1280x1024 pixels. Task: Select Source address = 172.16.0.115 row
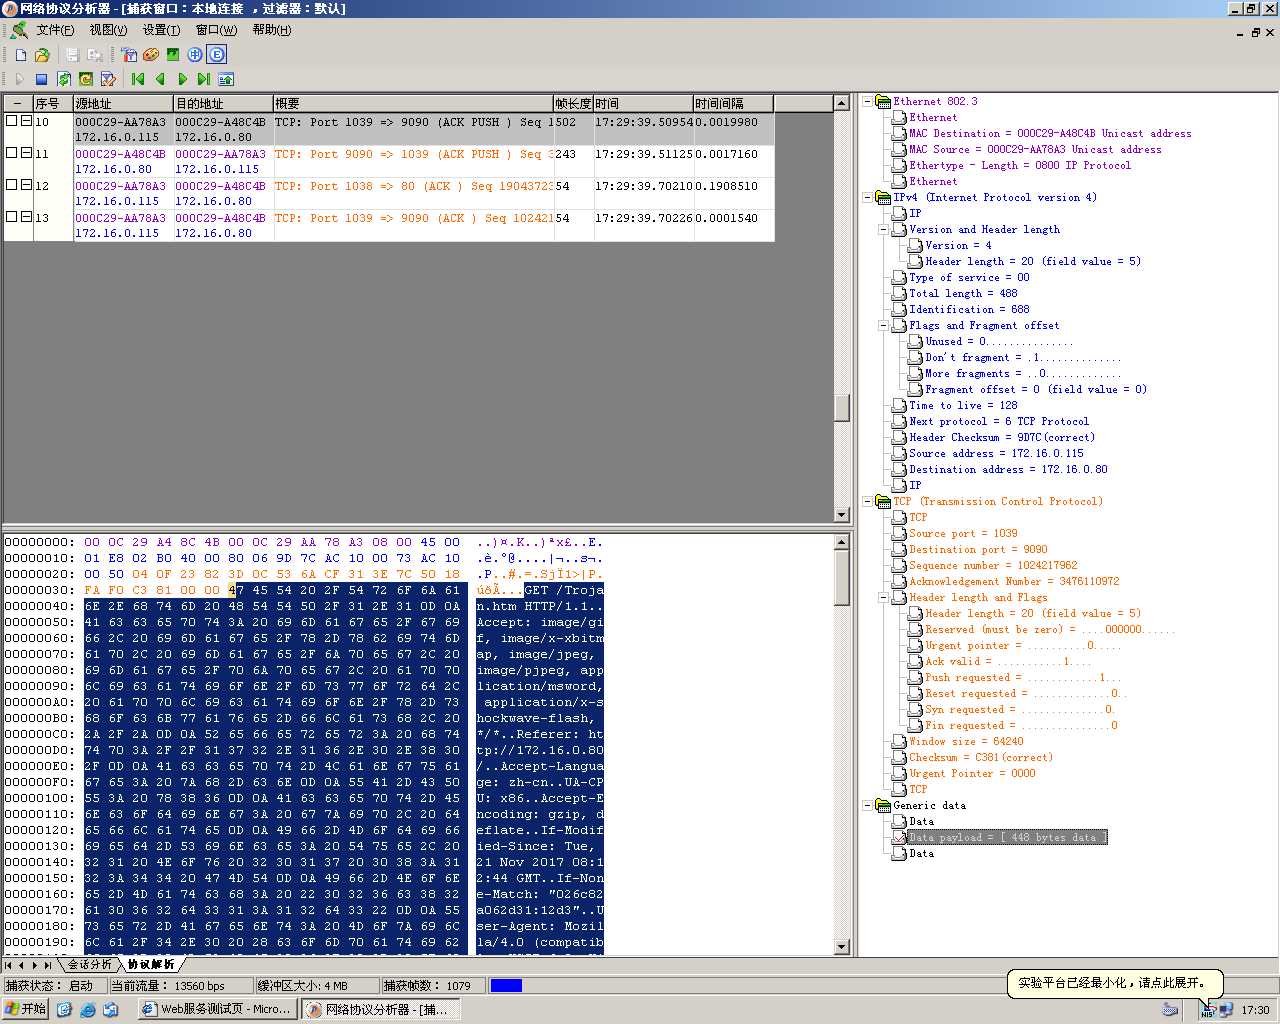click(996, 453)
